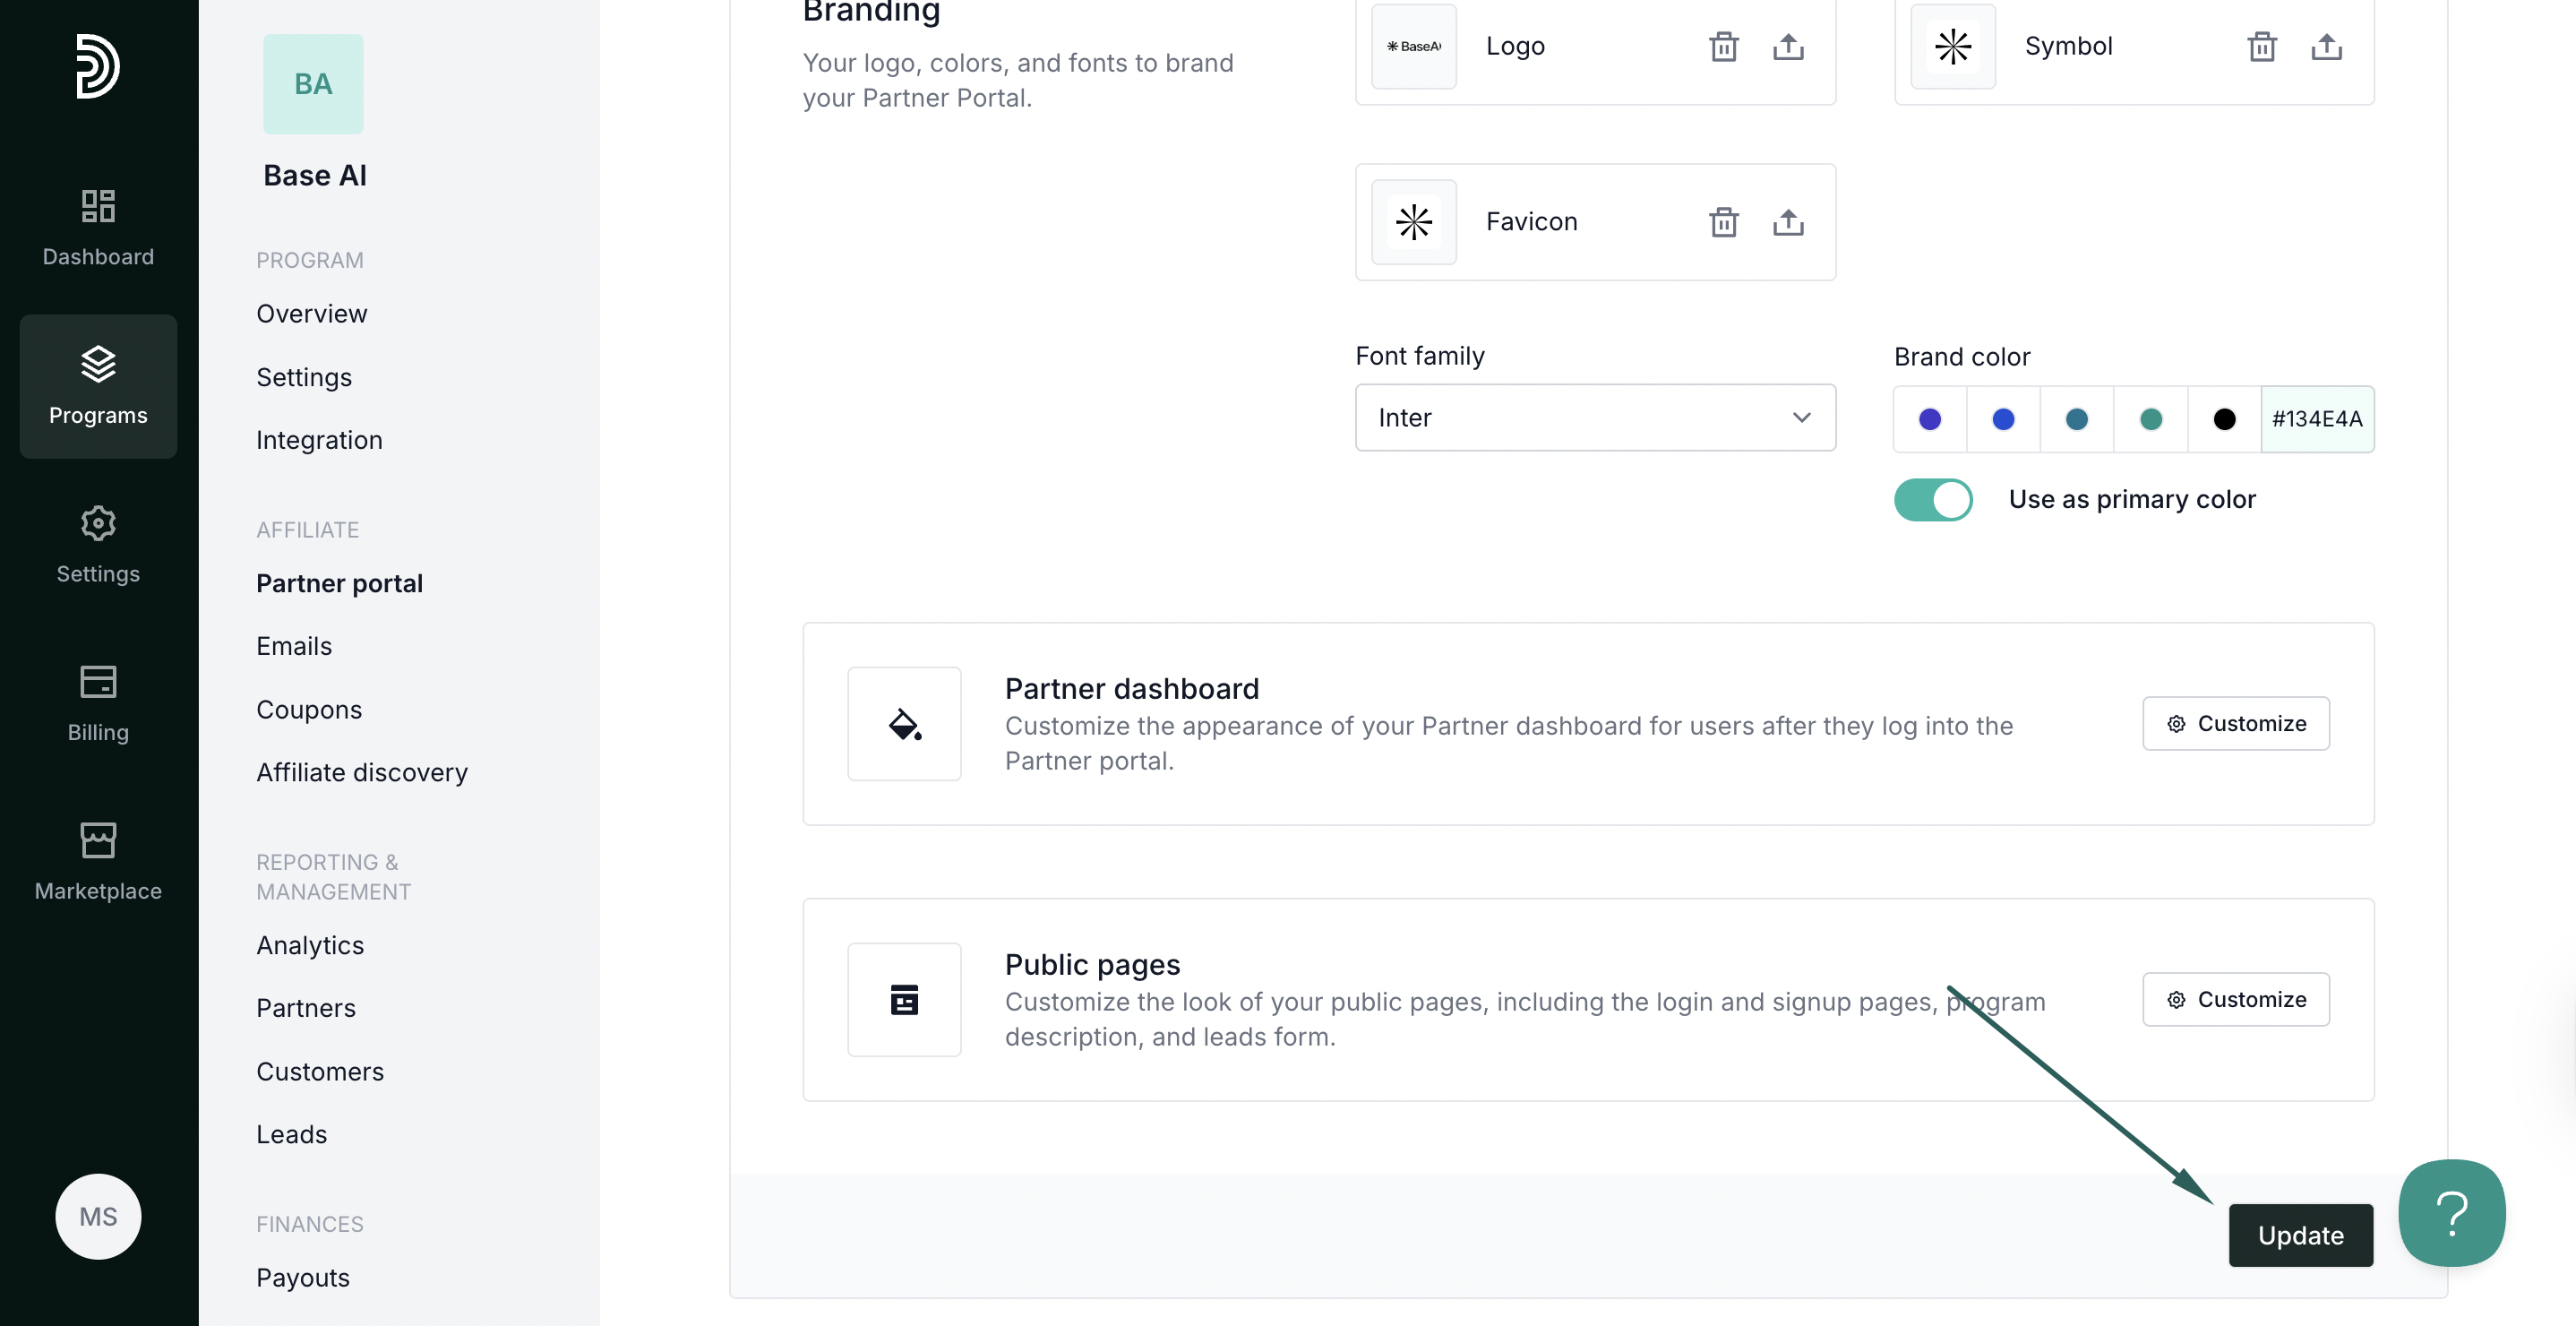Open the Analytics page
The height and width of the screenshot is (1326, 2576).
(310, 945)
